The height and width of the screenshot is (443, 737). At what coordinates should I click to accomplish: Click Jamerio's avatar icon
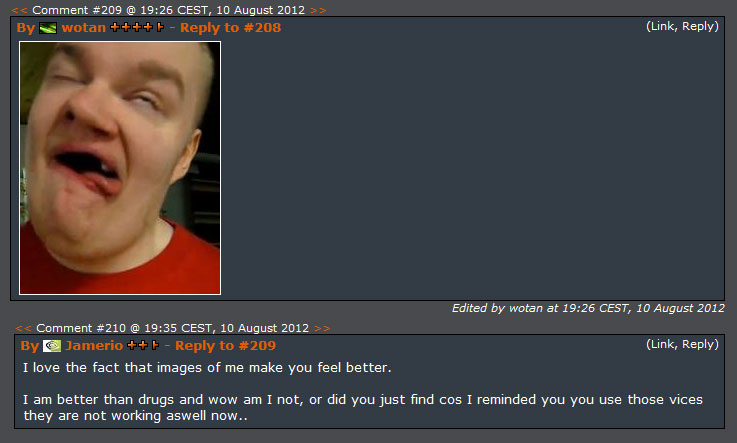tap(52, 346)
